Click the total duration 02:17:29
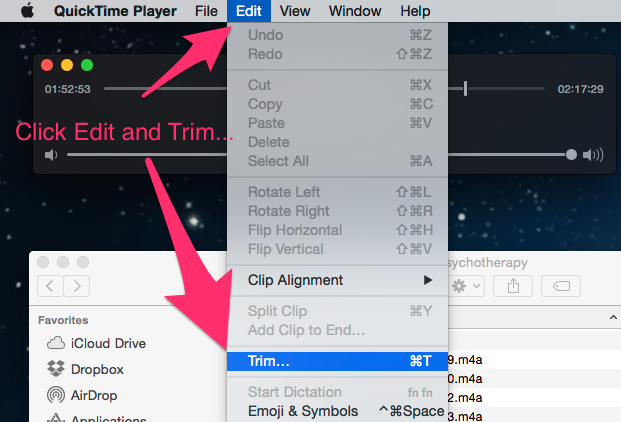Viewport: 621px width, 422px height. pos(580,89)
